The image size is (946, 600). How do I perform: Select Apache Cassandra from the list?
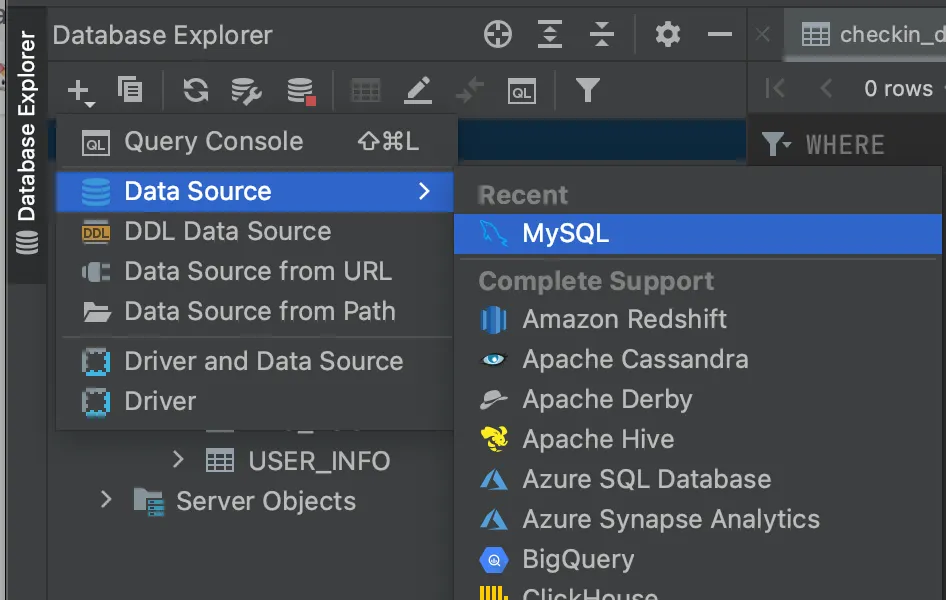tap(635, 360)
